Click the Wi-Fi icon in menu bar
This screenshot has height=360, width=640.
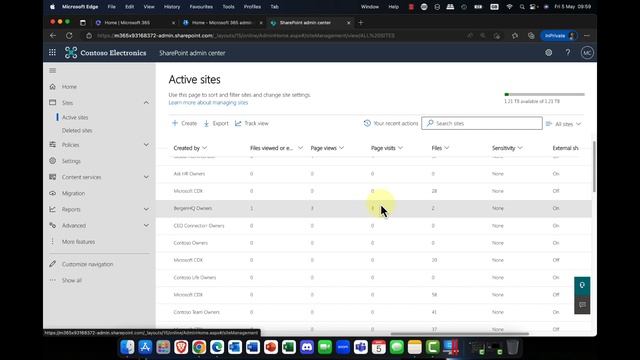(509, 7)
